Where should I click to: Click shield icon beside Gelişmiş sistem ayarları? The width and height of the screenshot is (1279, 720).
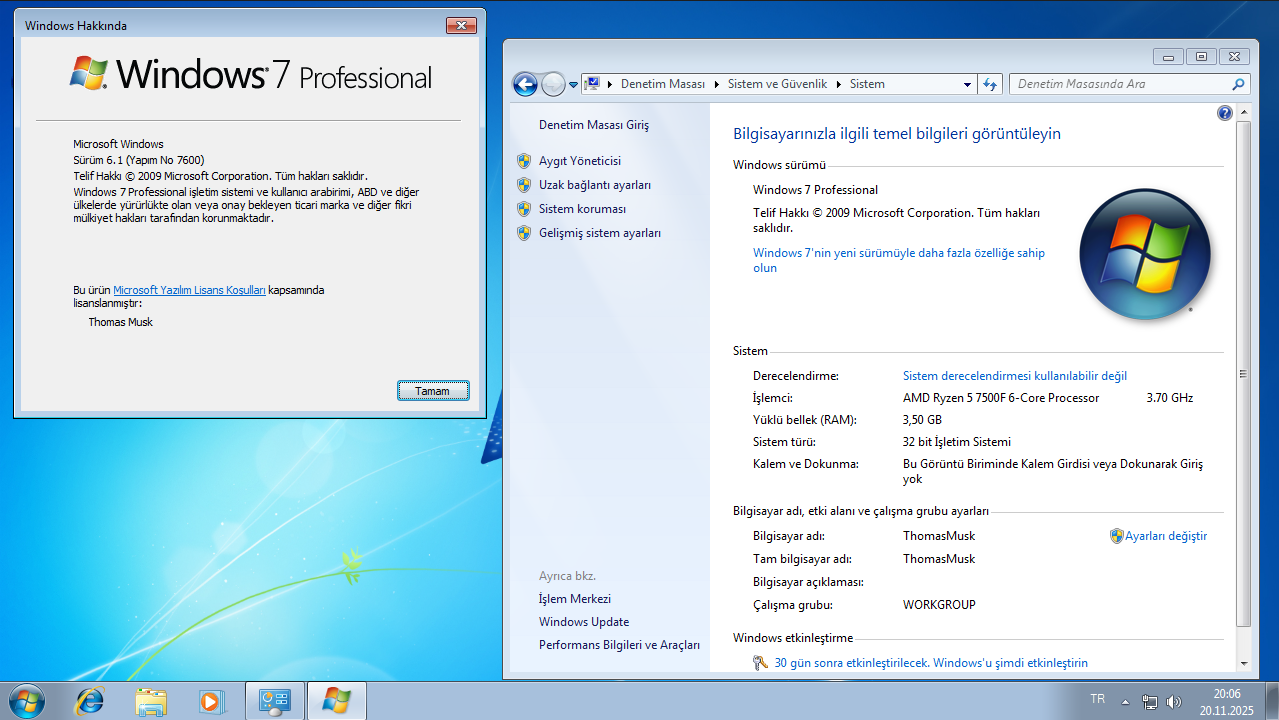(x=523, y=233)
